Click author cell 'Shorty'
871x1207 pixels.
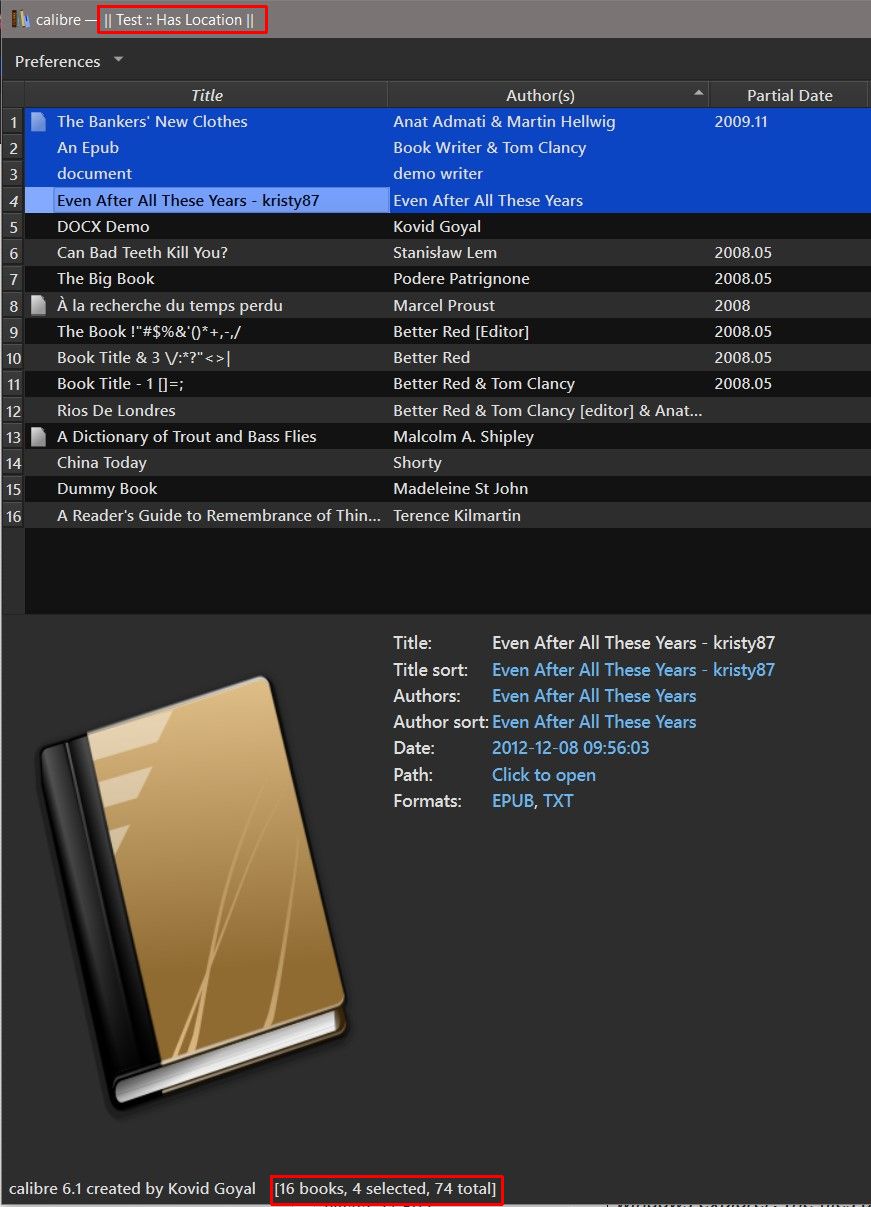pos(417,463)
